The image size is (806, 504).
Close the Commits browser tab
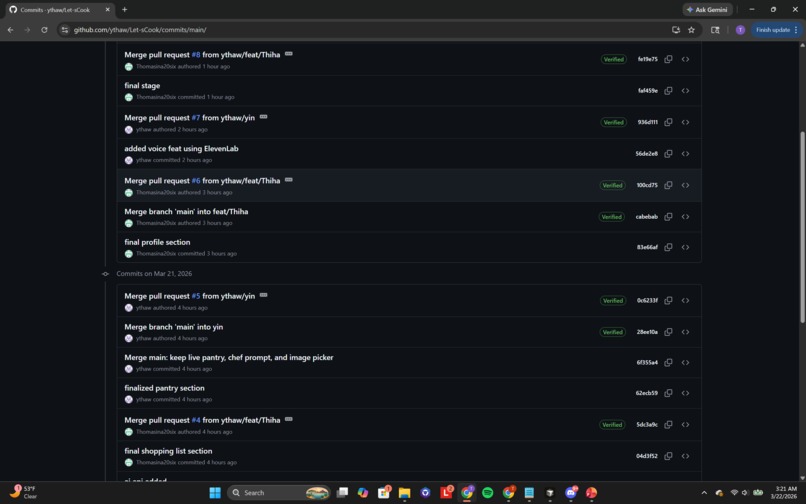coord(107,9)
